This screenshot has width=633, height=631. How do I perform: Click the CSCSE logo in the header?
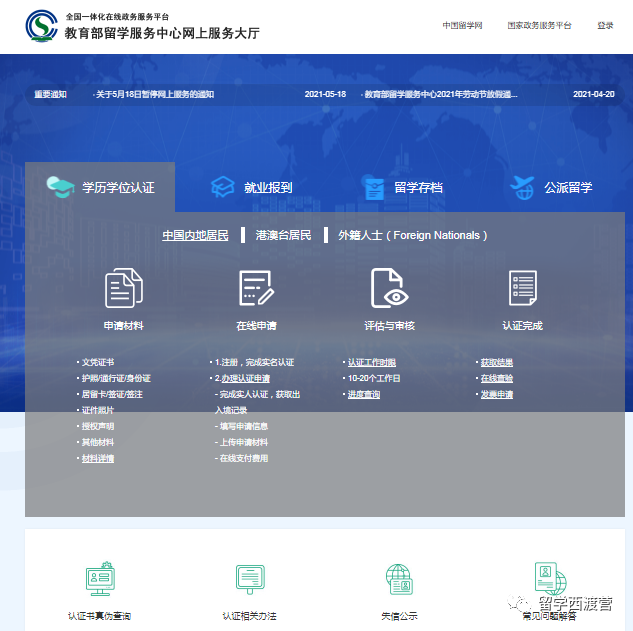click(42, 26)
